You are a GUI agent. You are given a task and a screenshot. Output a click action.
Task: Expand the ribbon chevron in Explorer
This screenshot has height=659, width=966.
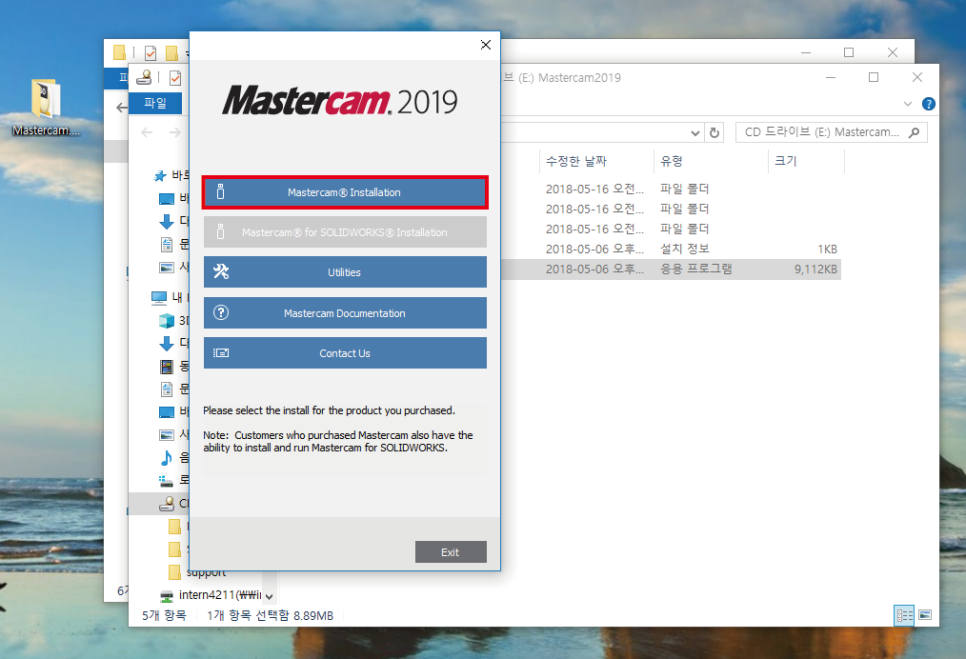907,104
